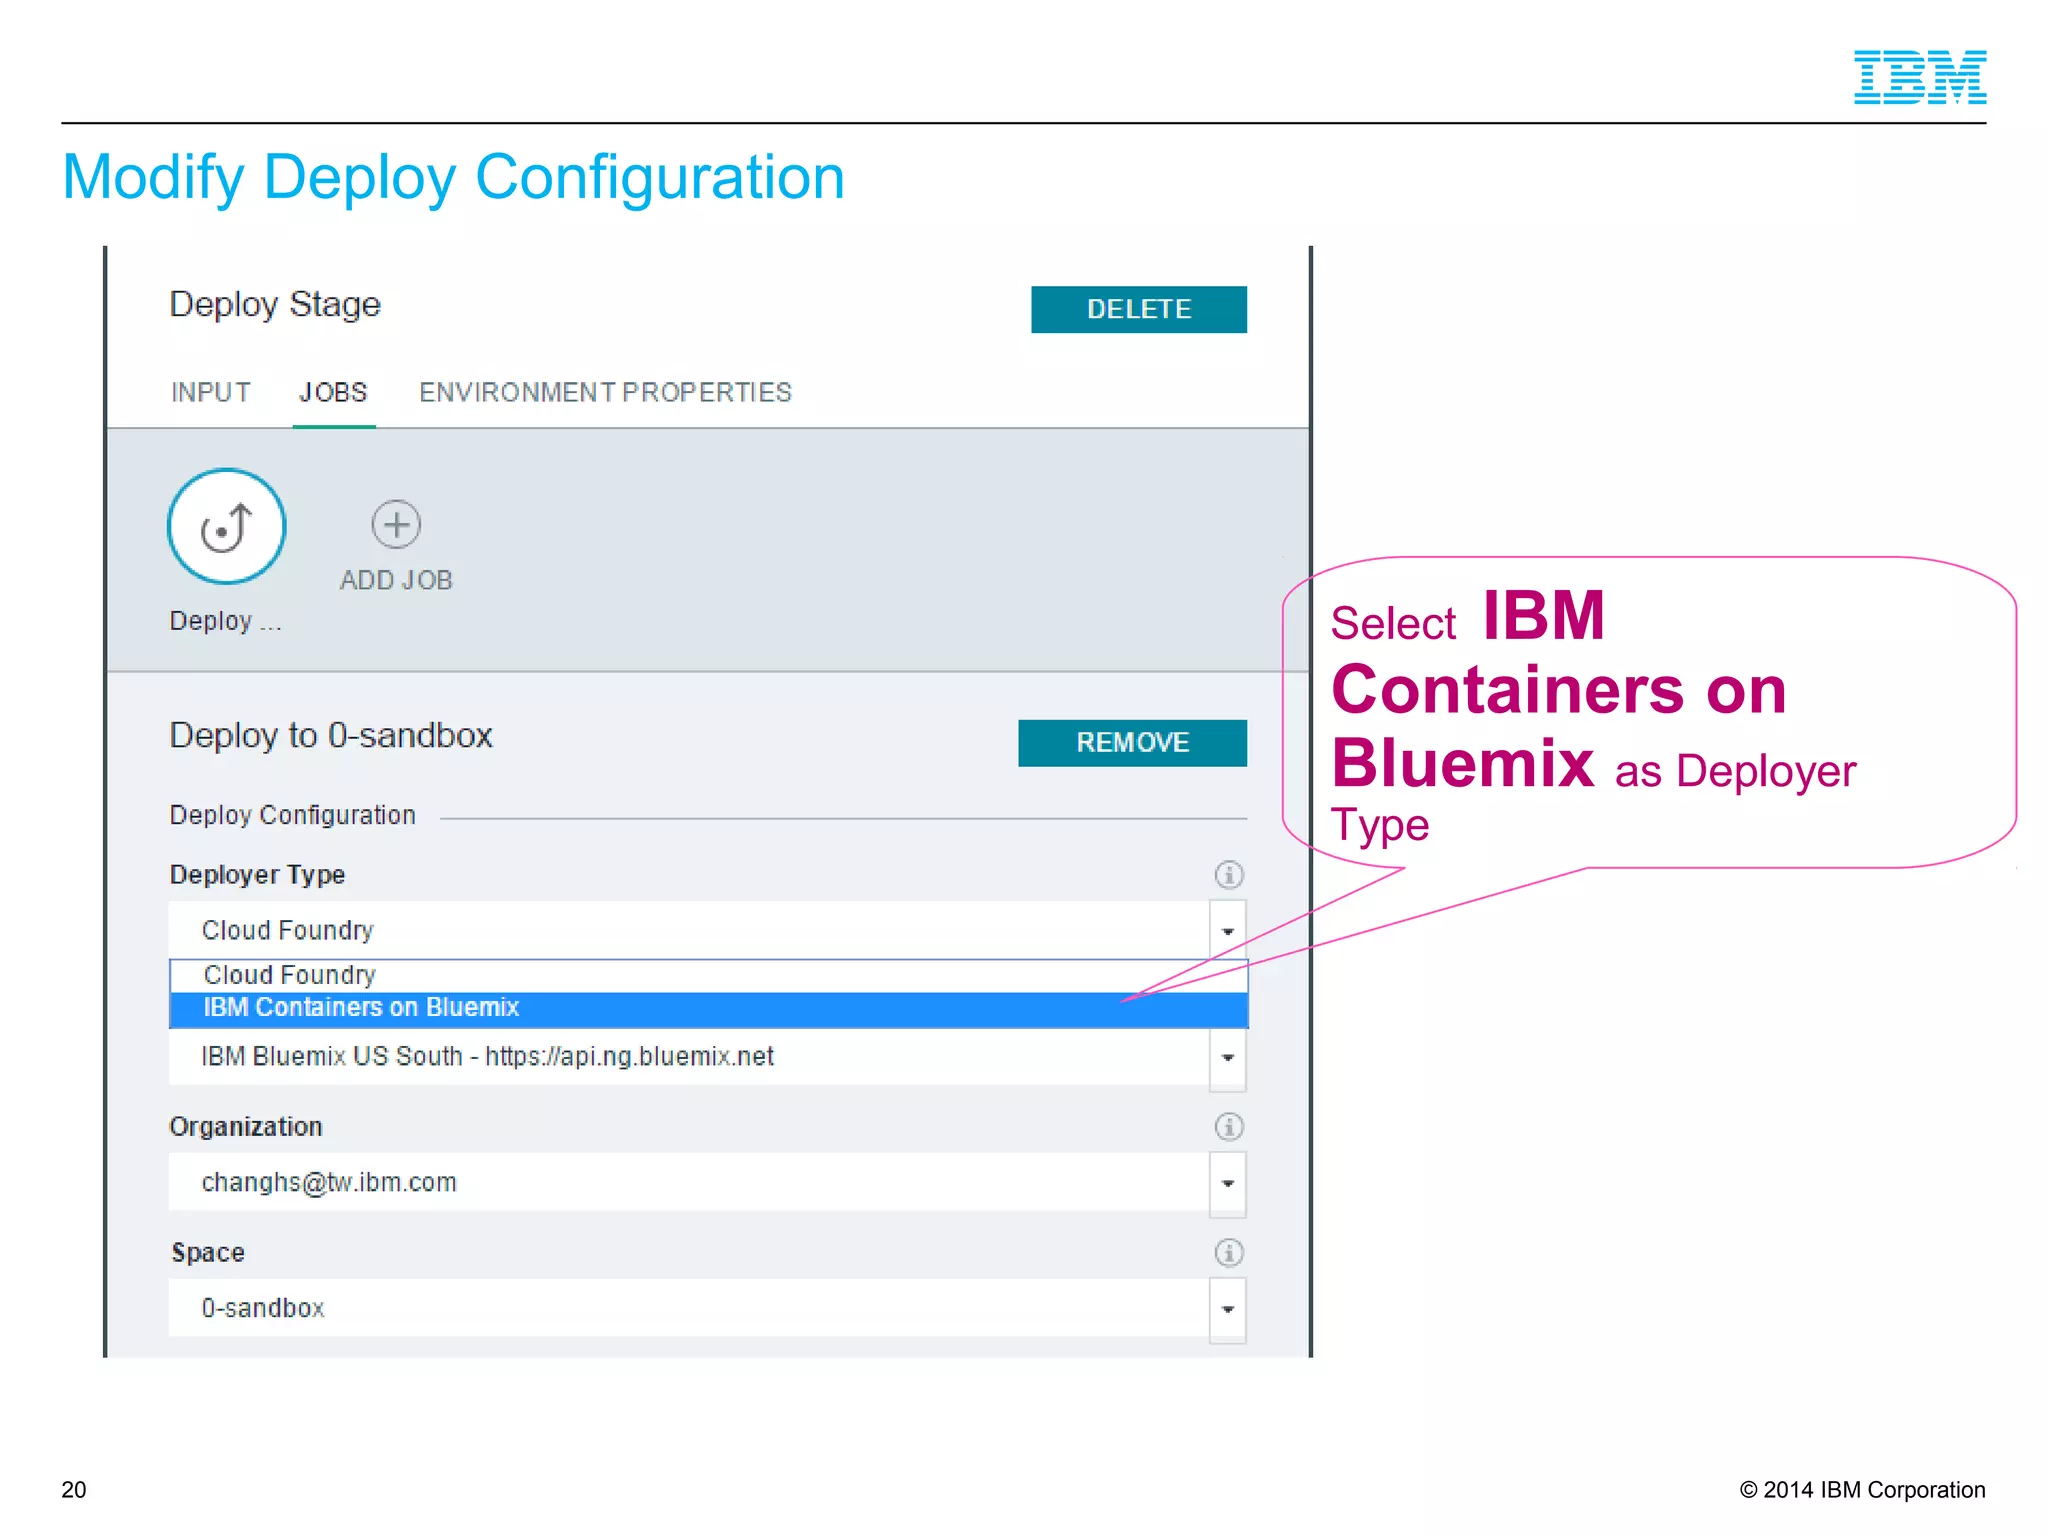
Task: Switch to the JOBS tab
Action: pos(333,393)
